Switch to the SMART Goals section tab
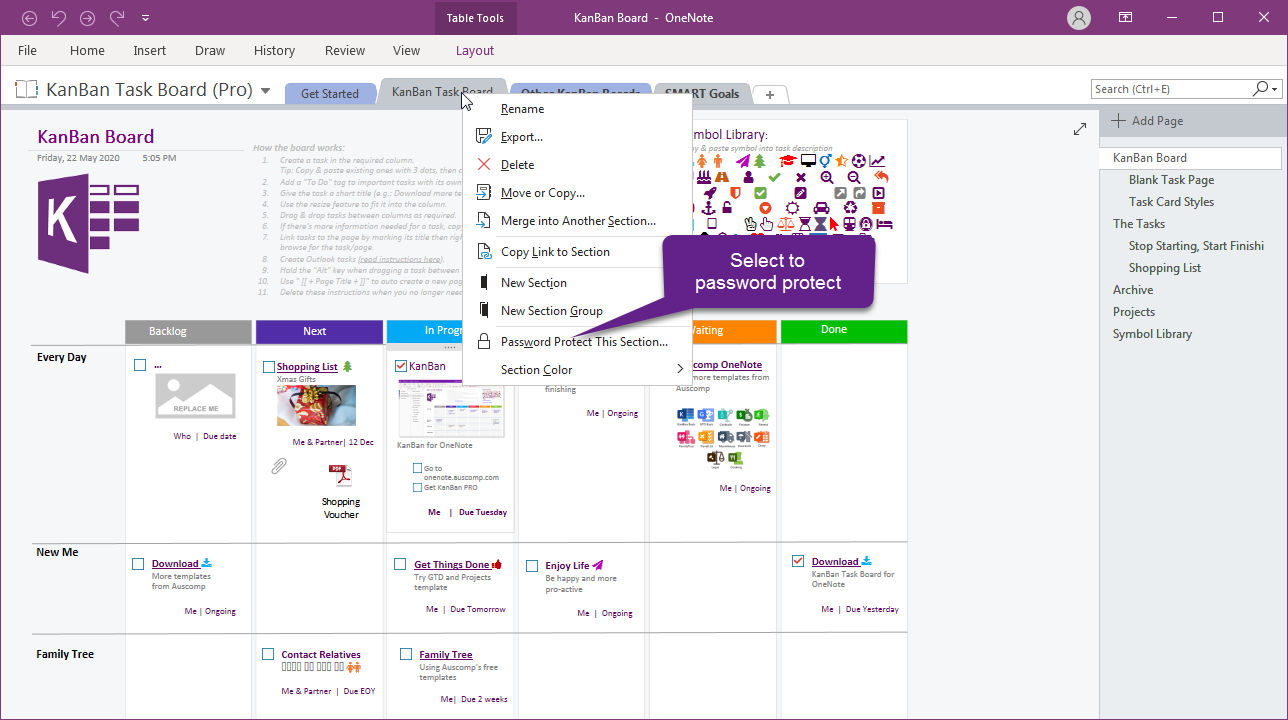1288x720 pixels. tap(702, 93)
